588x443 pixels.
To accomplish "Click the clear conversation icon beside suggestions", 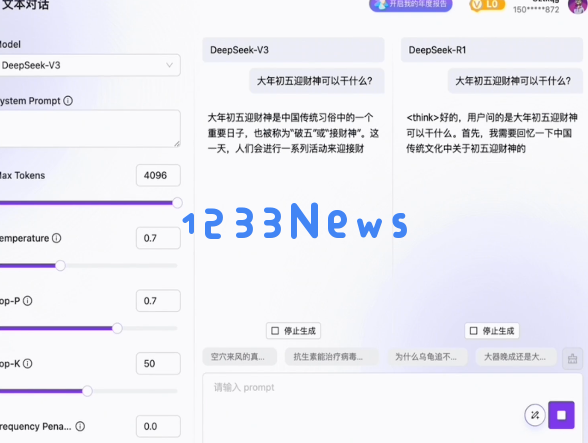I will tap(572, 359).
